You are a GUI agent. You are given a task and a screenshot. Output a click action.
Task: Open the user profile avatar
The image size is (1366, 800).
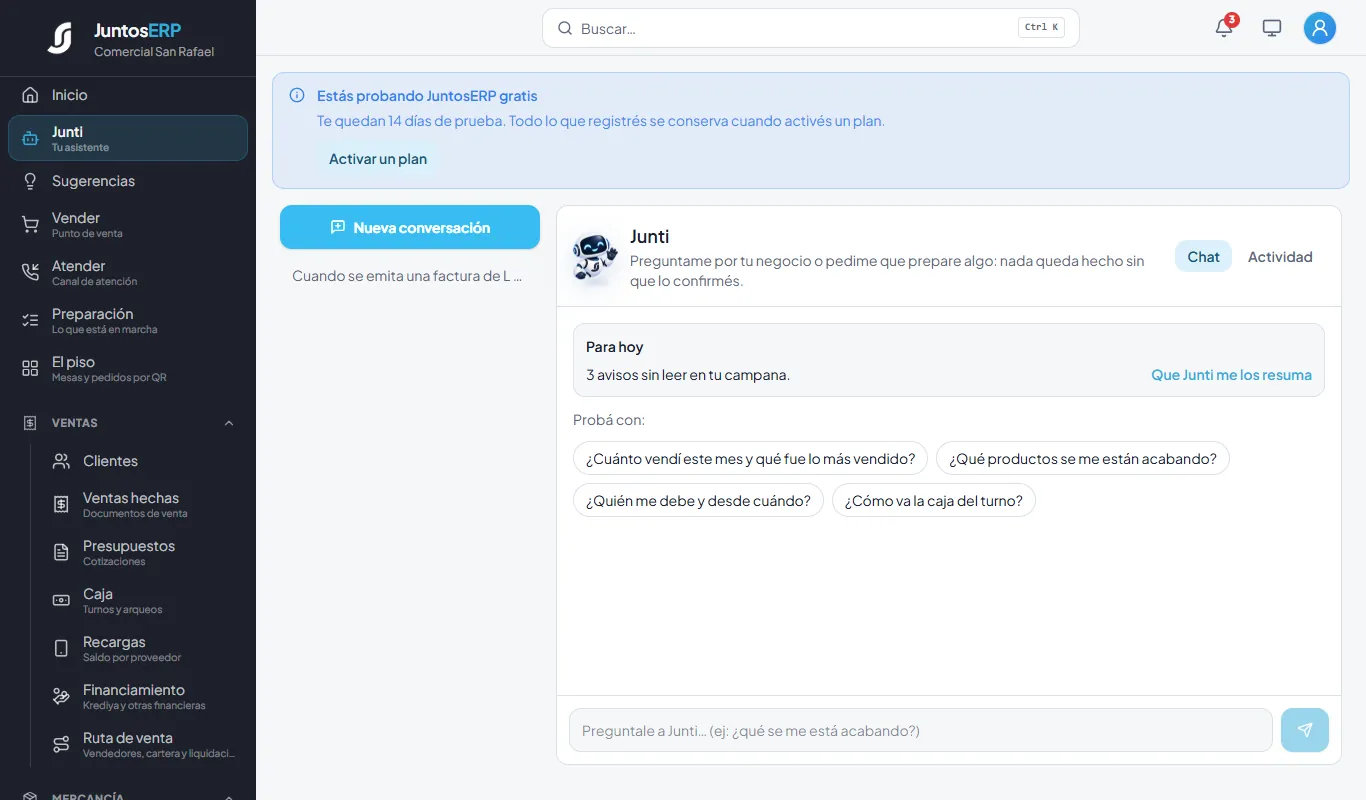point(1320,28)
